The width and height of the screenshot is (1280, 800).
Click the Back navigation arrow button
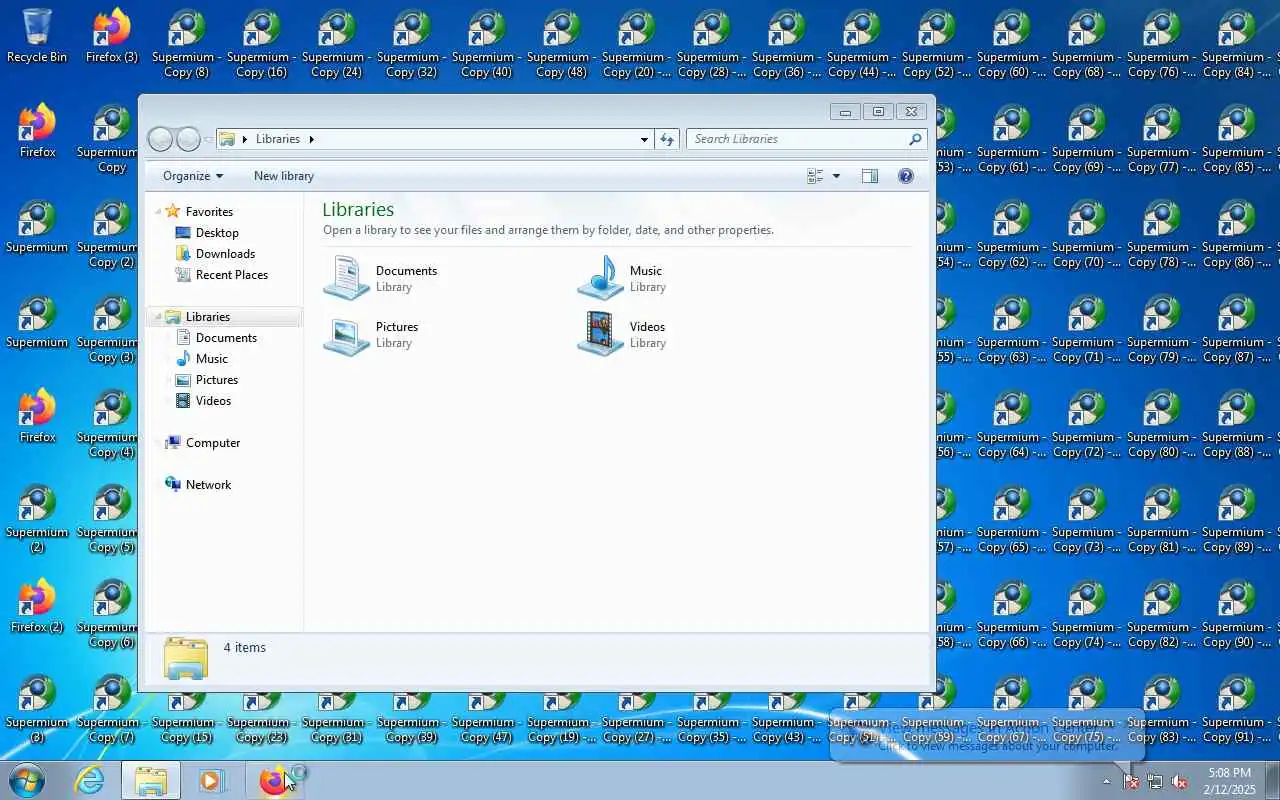[160, 139]
